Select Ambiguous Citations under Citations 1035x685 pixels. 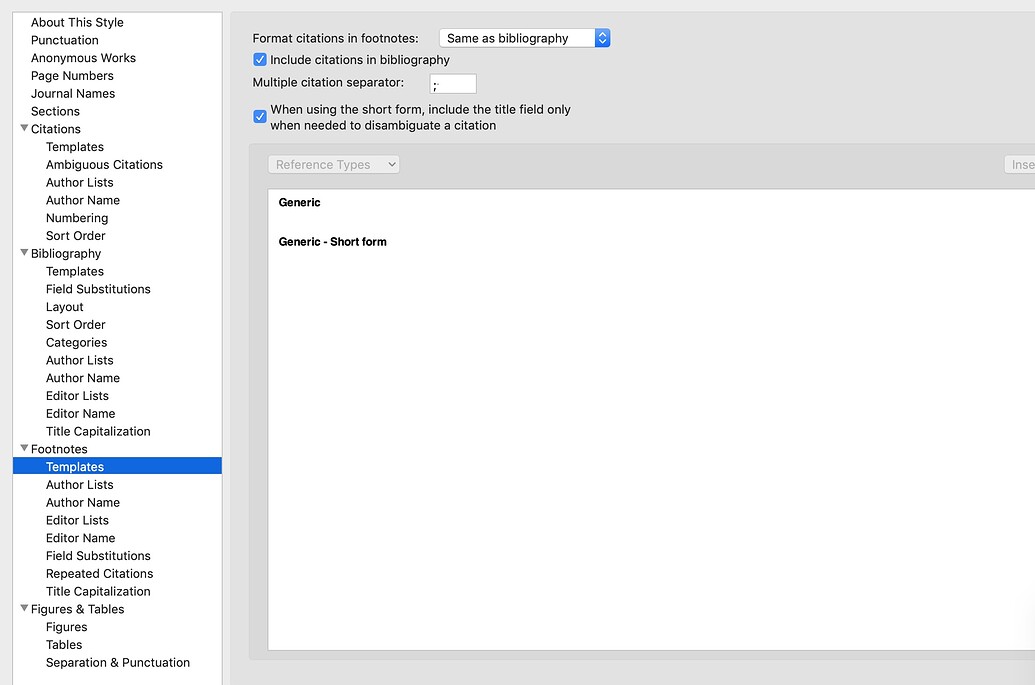click(x=104, y=164)
